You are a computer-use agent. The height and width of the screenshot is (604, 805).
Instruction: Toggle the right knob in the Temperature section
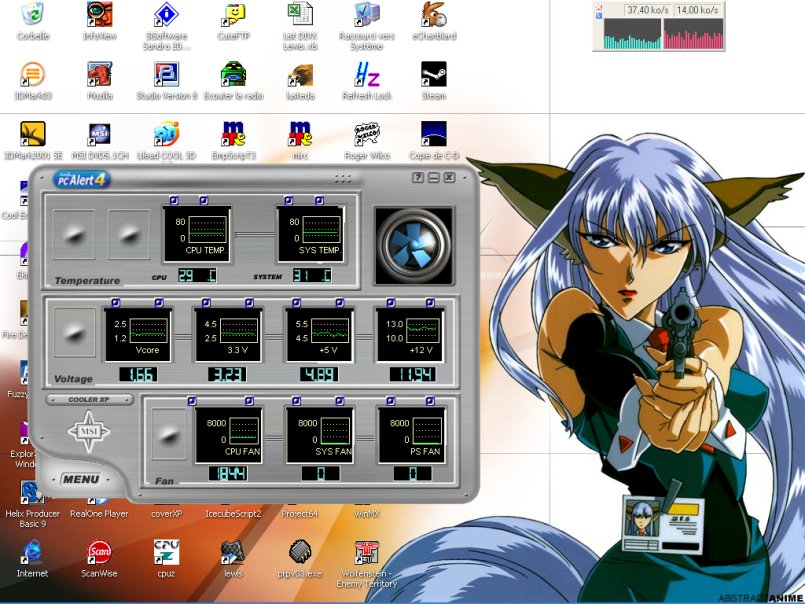(x=129, y=234)
